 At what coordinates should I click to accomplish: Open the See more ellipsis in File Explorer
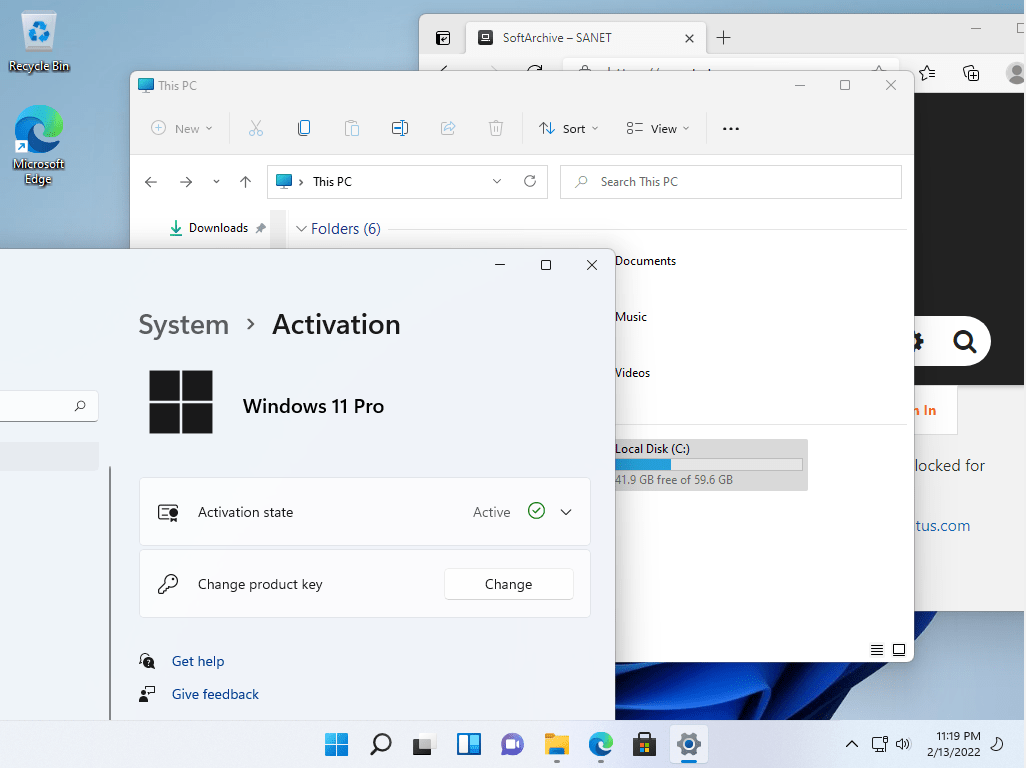coord(731,129)
